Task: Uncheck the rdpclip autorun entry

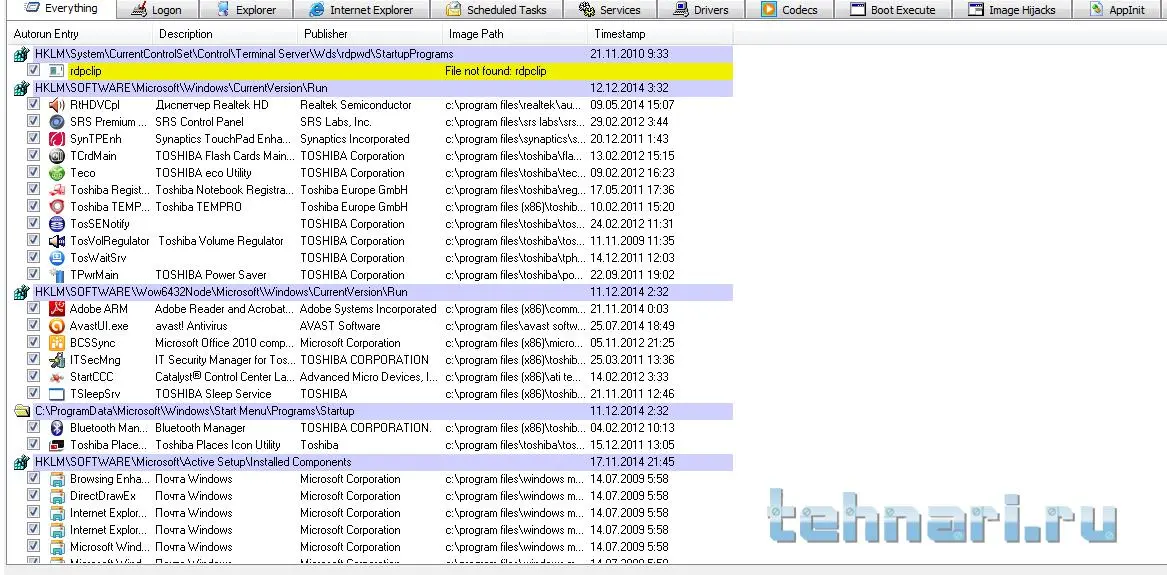Action: tap(33, 70)
